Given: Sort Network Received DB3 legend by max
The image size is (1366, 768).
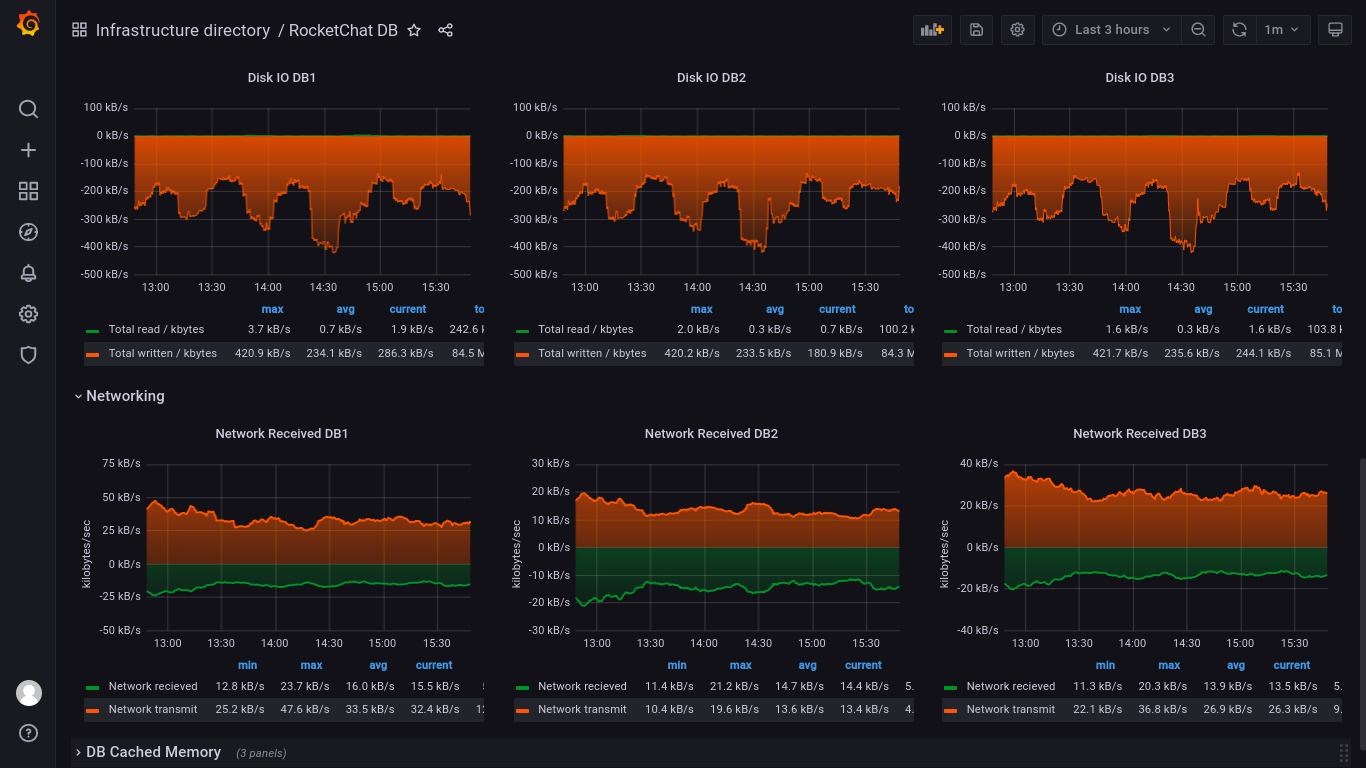Looking at the screenshot, I should (1169, 665).
